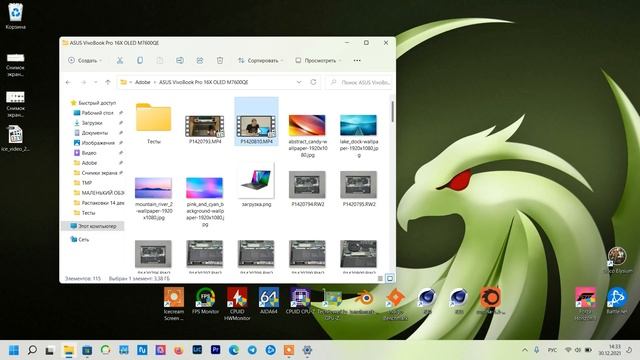This screenshot has height=360, width=640.
Task: Open the ice_video file on desktop
Action: (15, 139)
